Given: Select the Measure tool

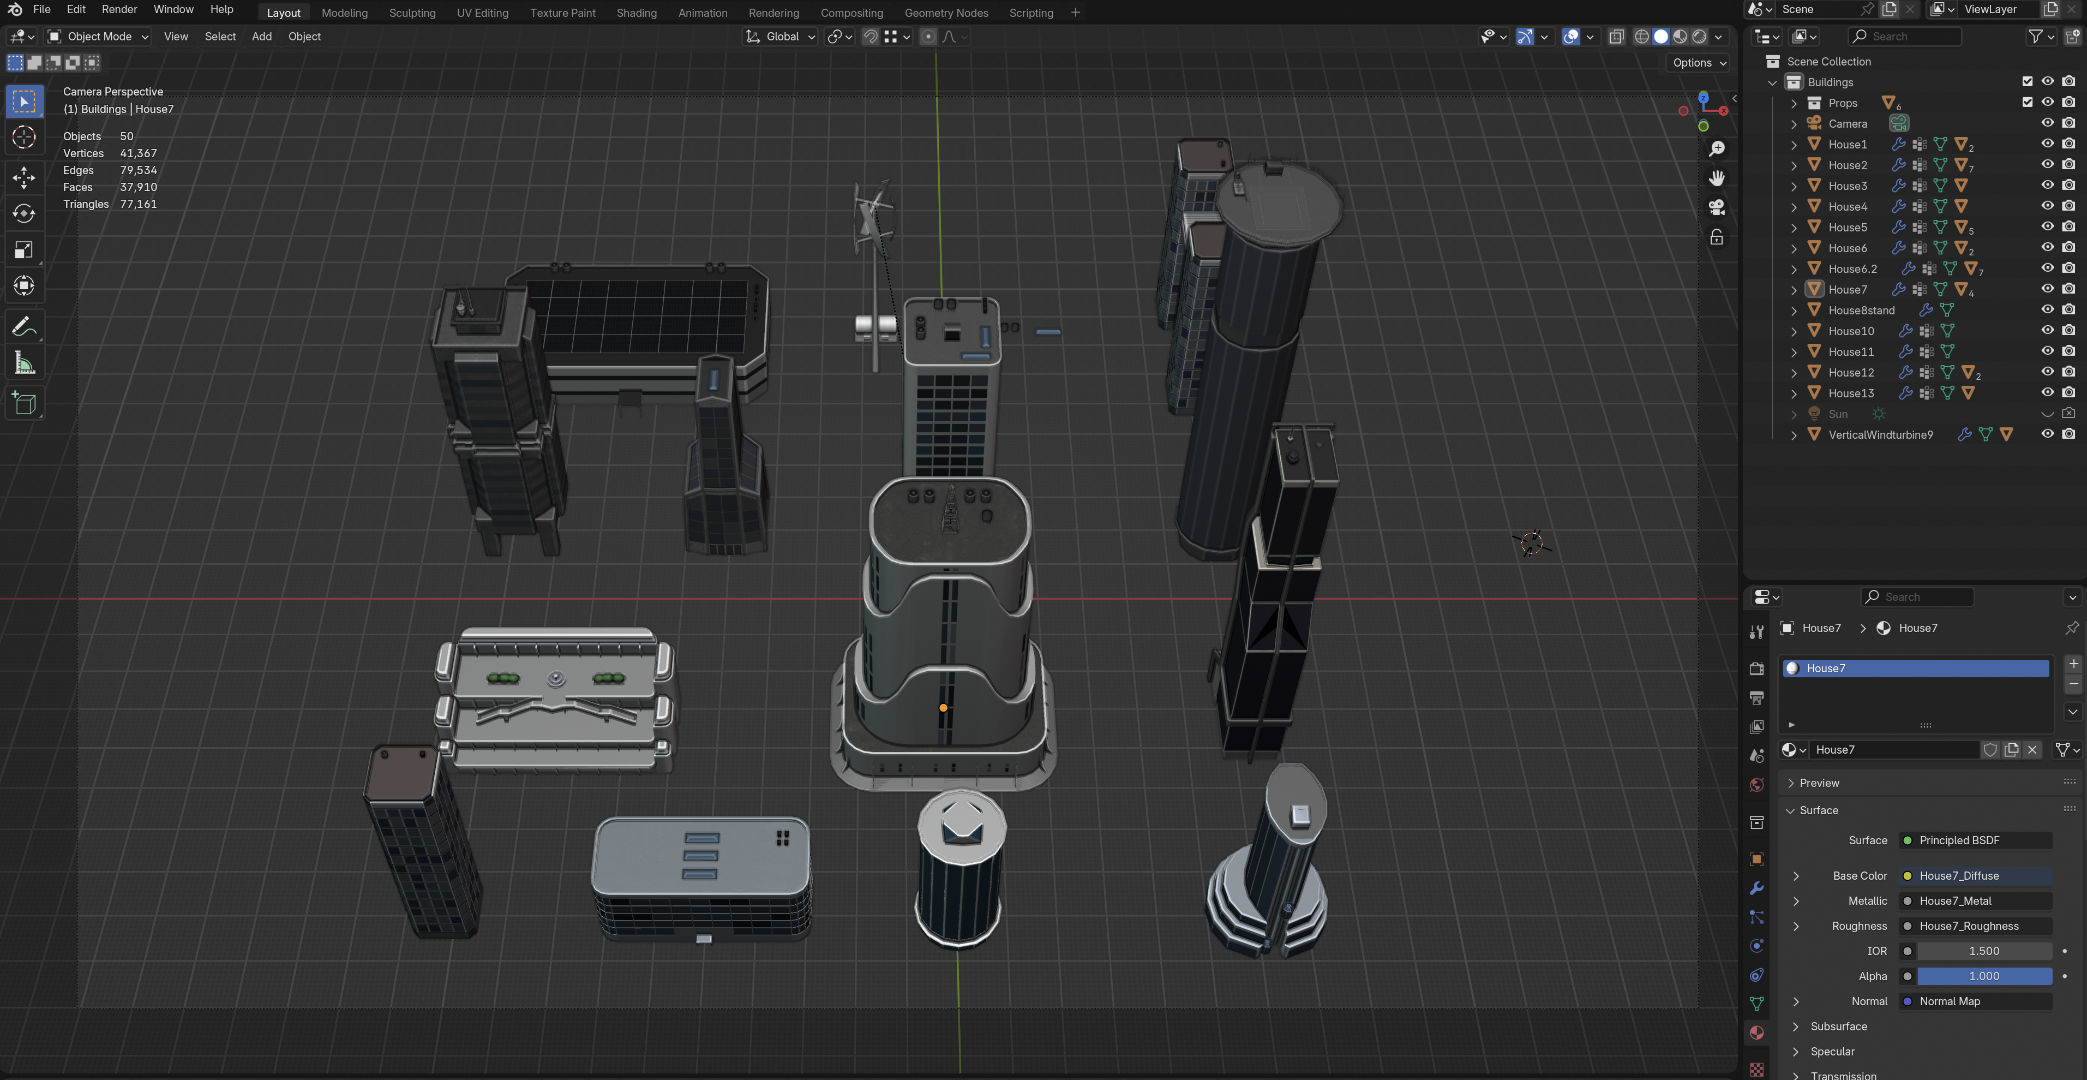Looking at the screenshot, I should point(24,363).
